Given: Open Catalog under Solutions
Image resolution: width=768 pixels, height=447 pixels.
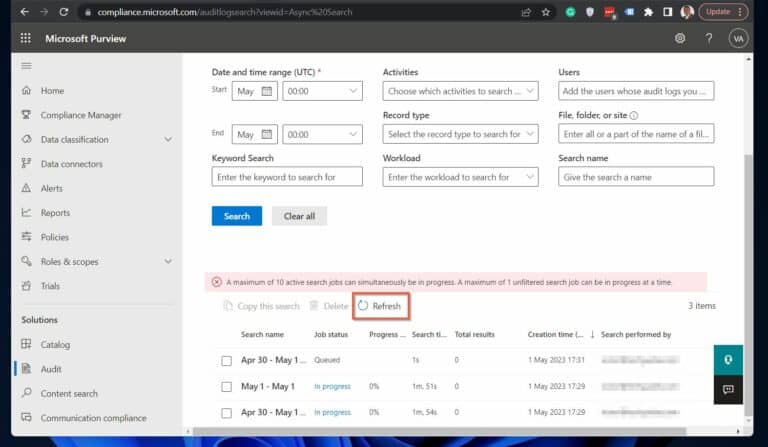Looking at the screenshot, I should click(55, 345).
